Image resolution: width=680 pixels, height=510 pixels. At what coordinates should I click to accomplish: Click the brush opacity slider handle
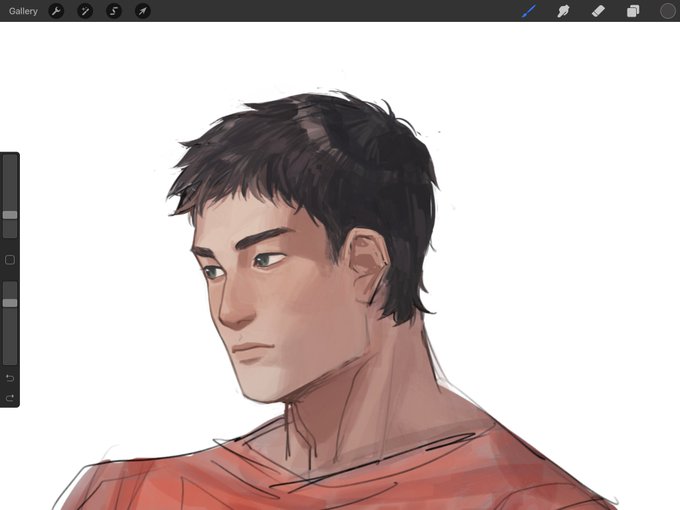pyautogui.click(x=10, y=302)
